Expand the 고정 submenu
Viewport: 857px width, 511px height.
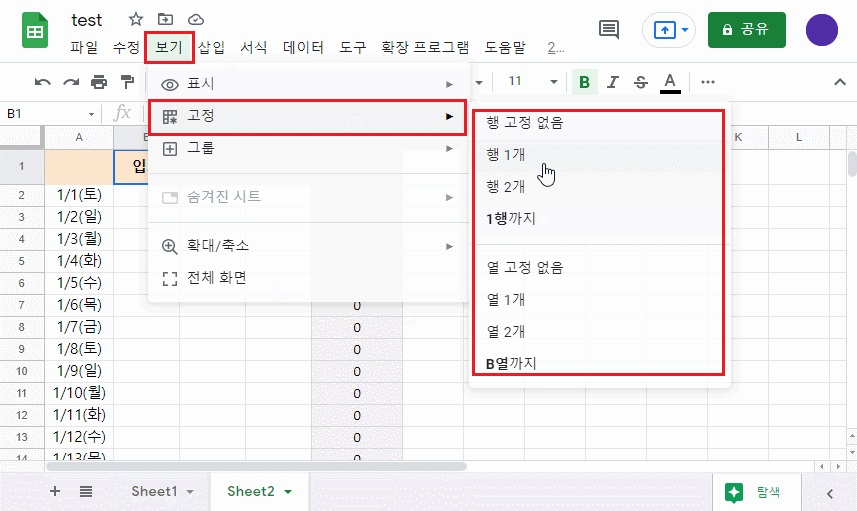[308, 116]
